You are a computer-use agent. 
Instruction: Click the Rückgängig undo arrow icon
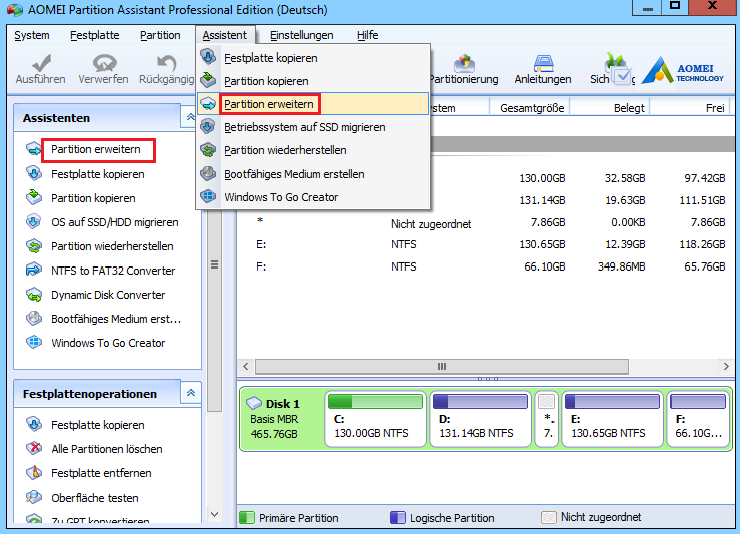pyautogui.click(x=166, y=63)
